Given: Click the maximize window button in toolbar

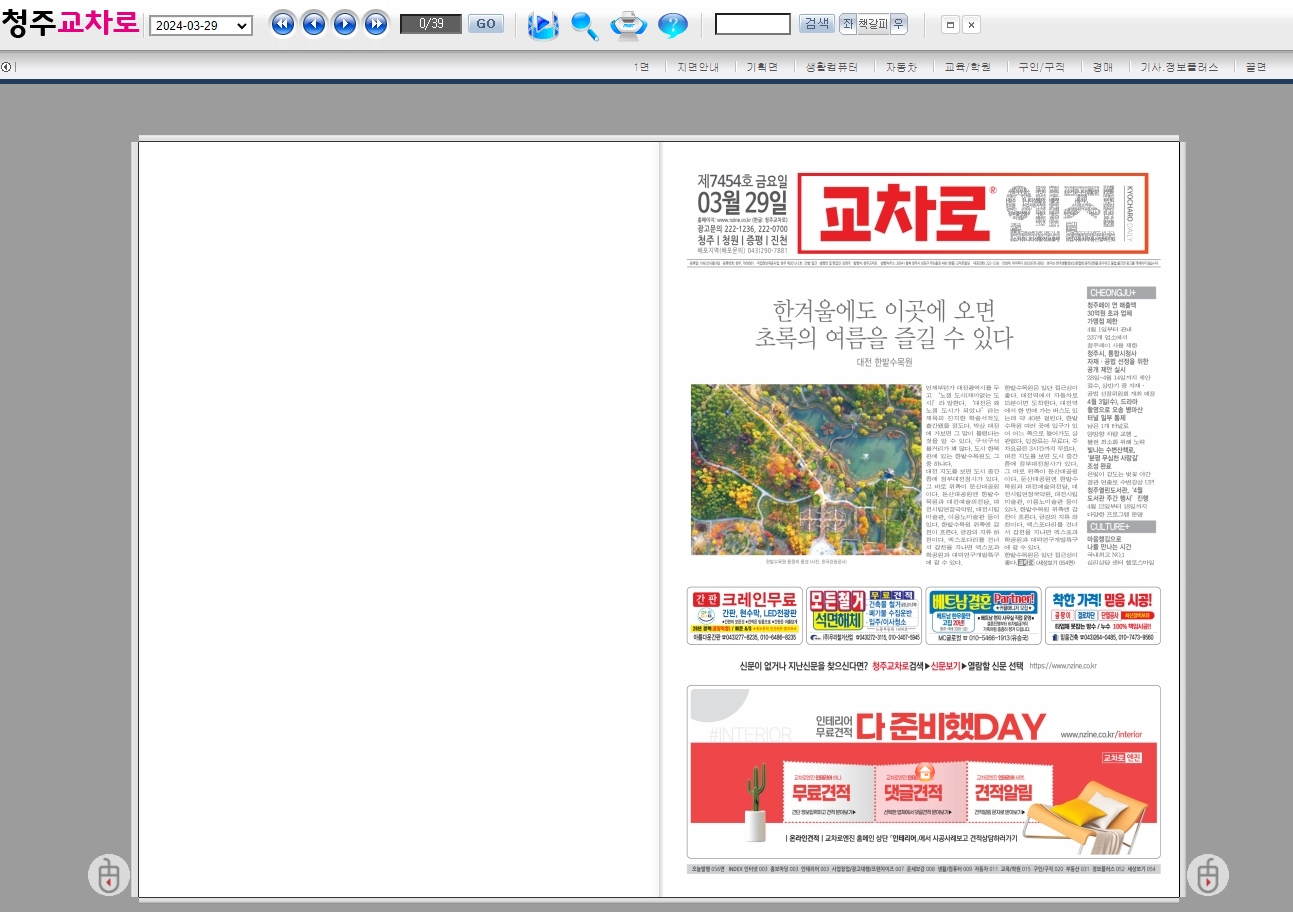Looking at the screenshot, I should (x=950, y=25).
